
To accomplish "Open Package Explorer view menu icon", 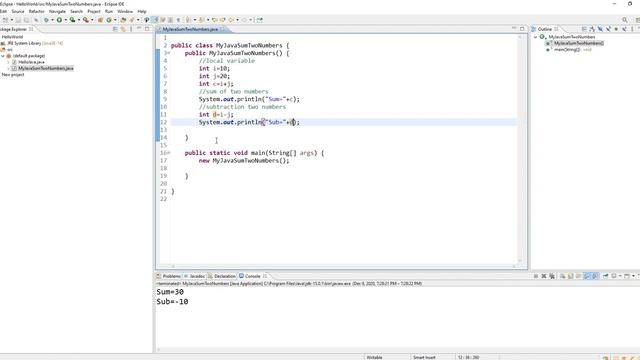I will point(131,29).
